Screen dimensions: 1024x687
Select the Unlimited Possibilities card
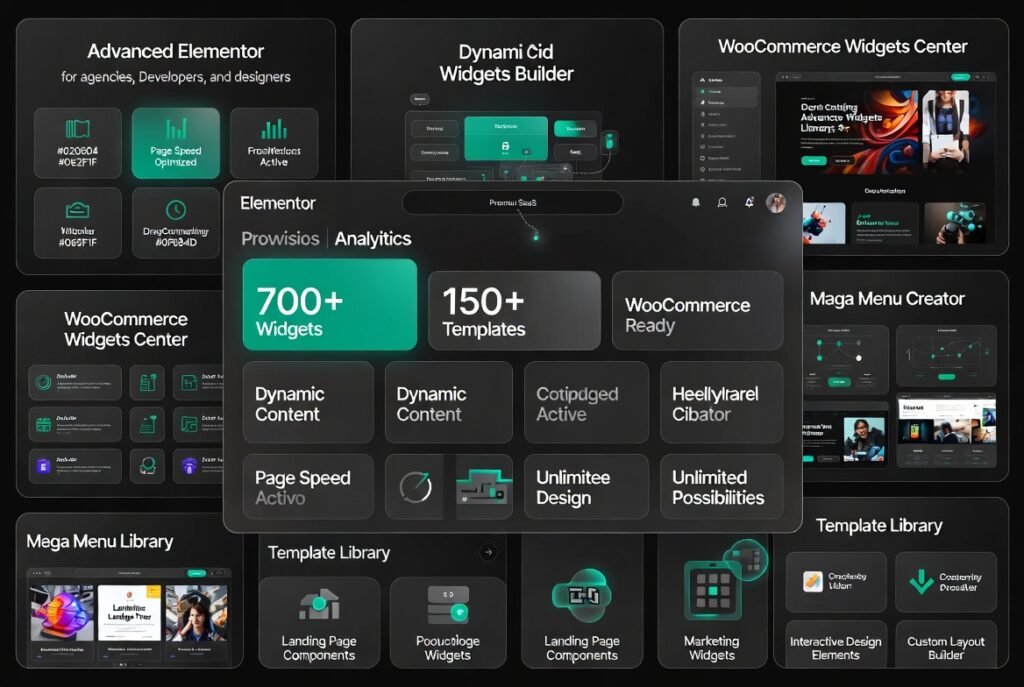point(722,487)
